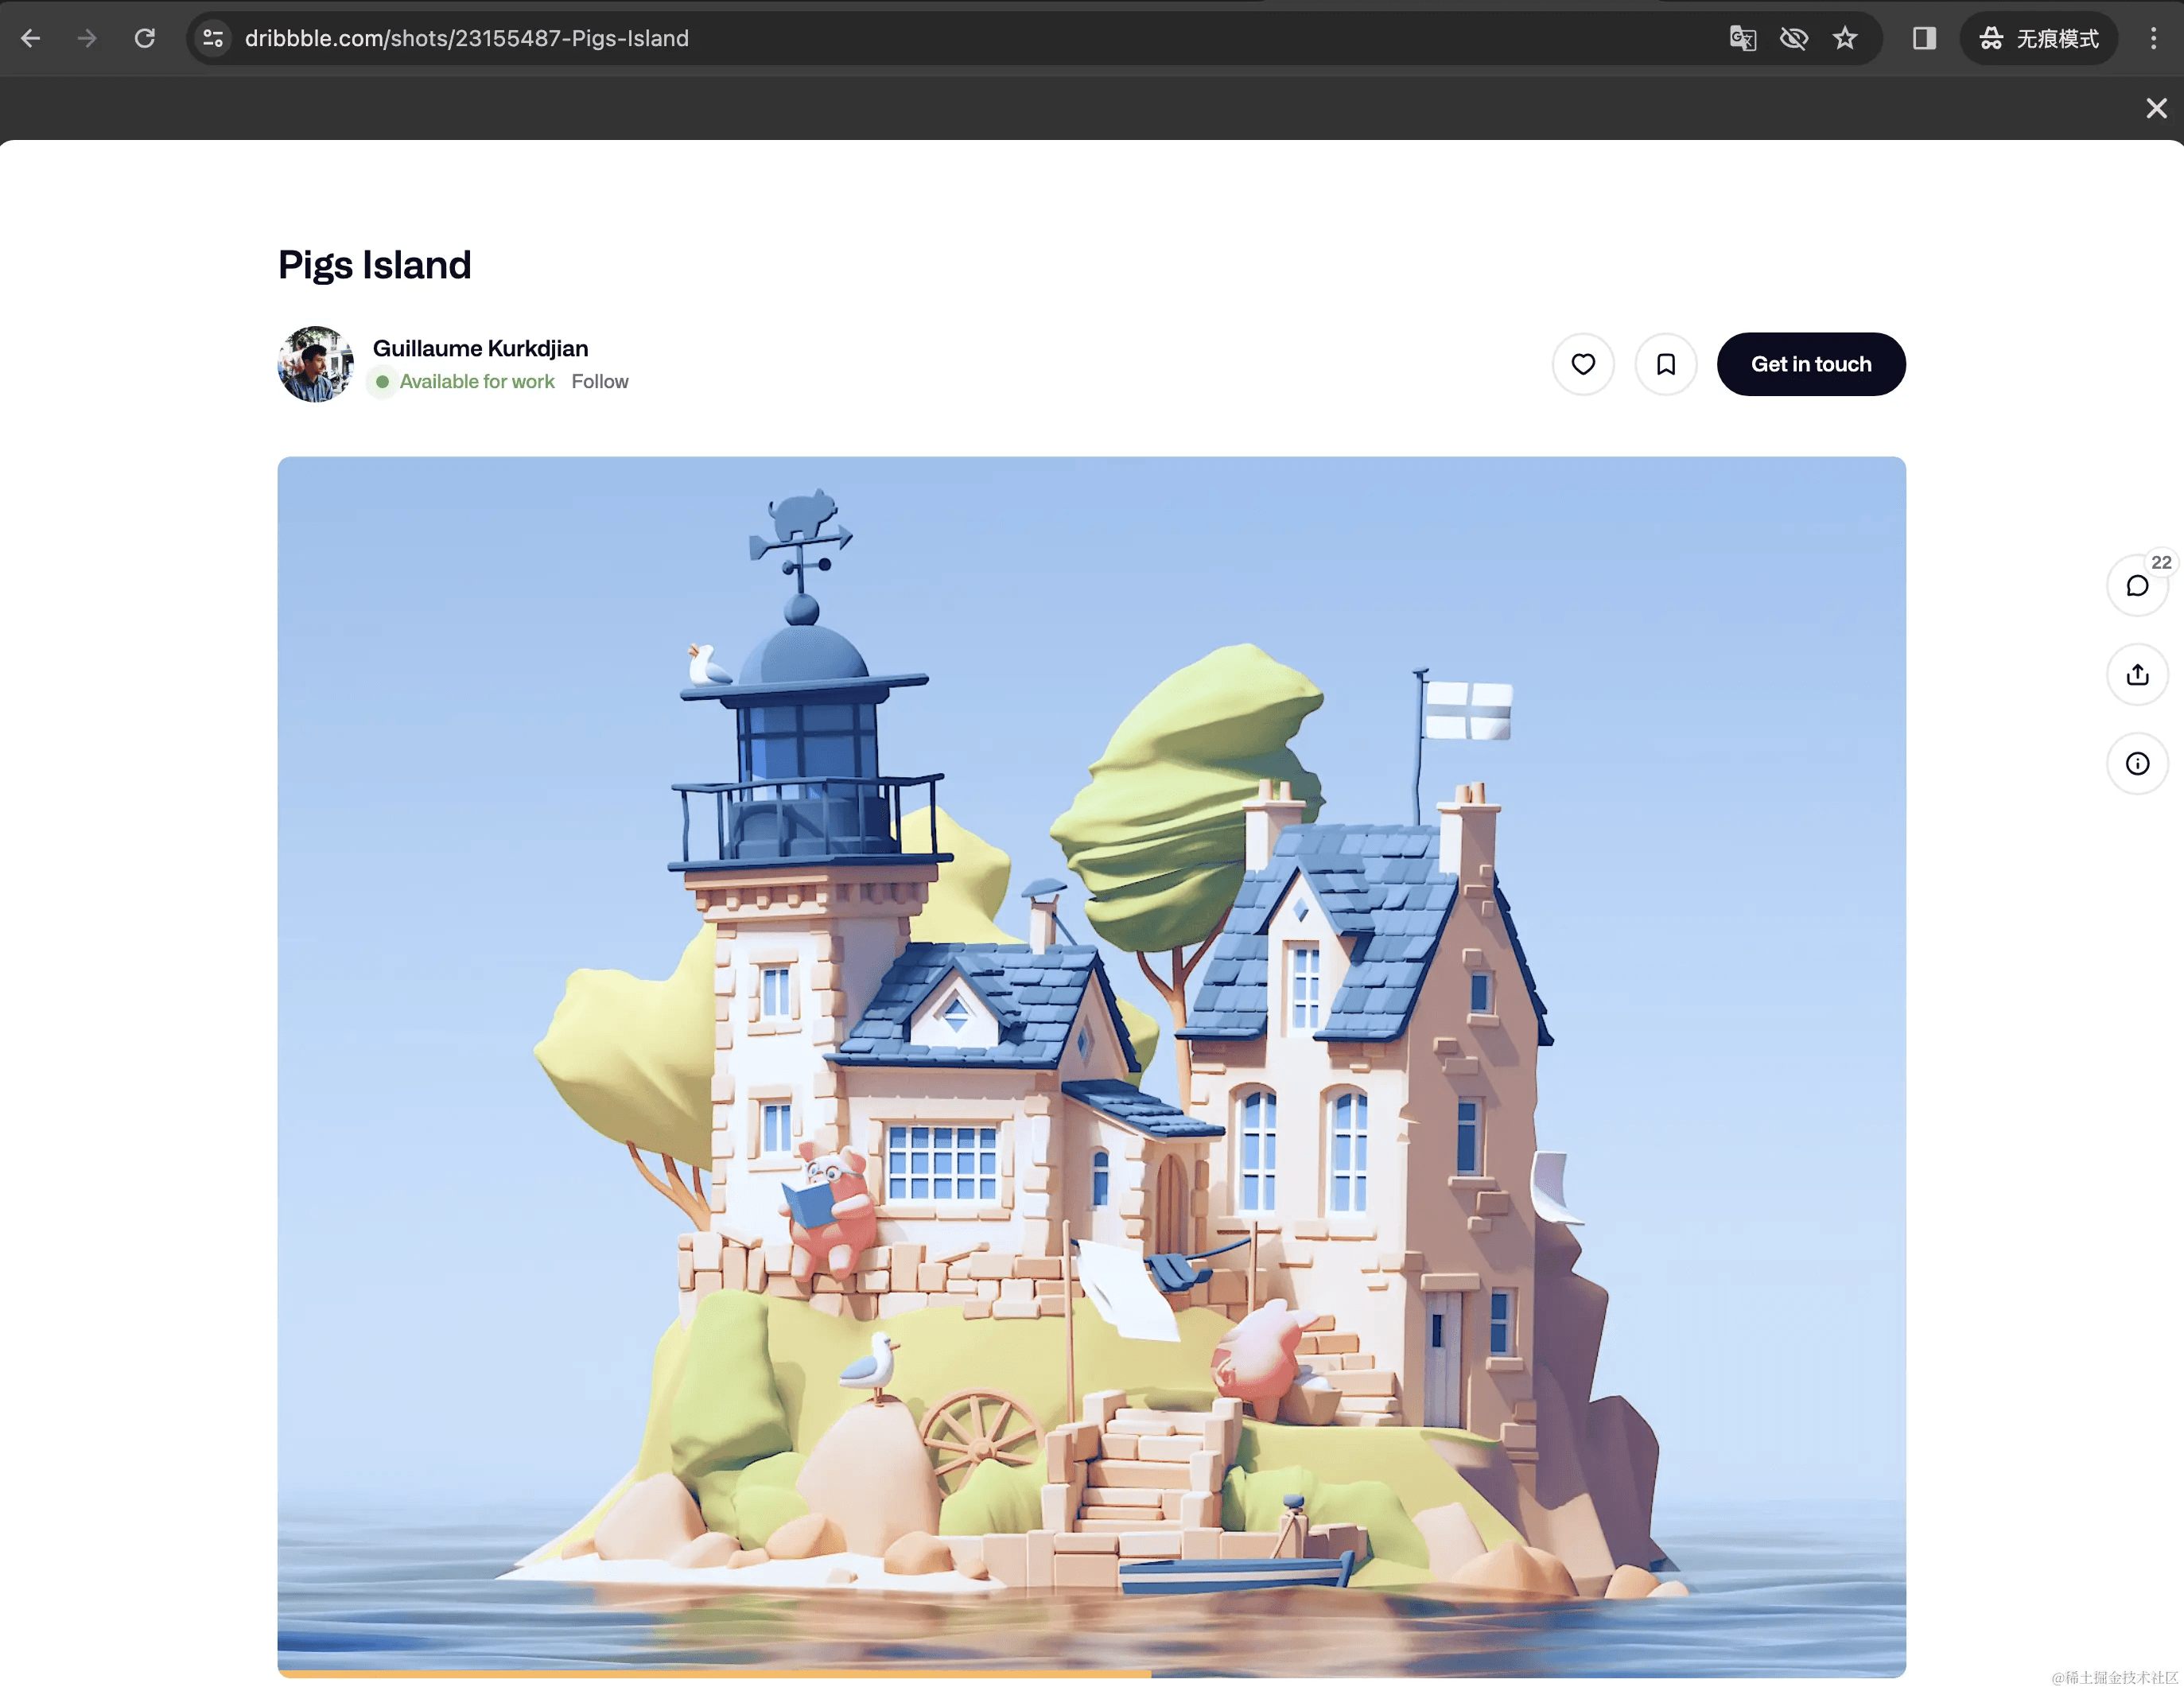The width and height of the screenshot is (2184, 1691).
Task: Like the shot with heart icon
Action: coord(1582,364)
